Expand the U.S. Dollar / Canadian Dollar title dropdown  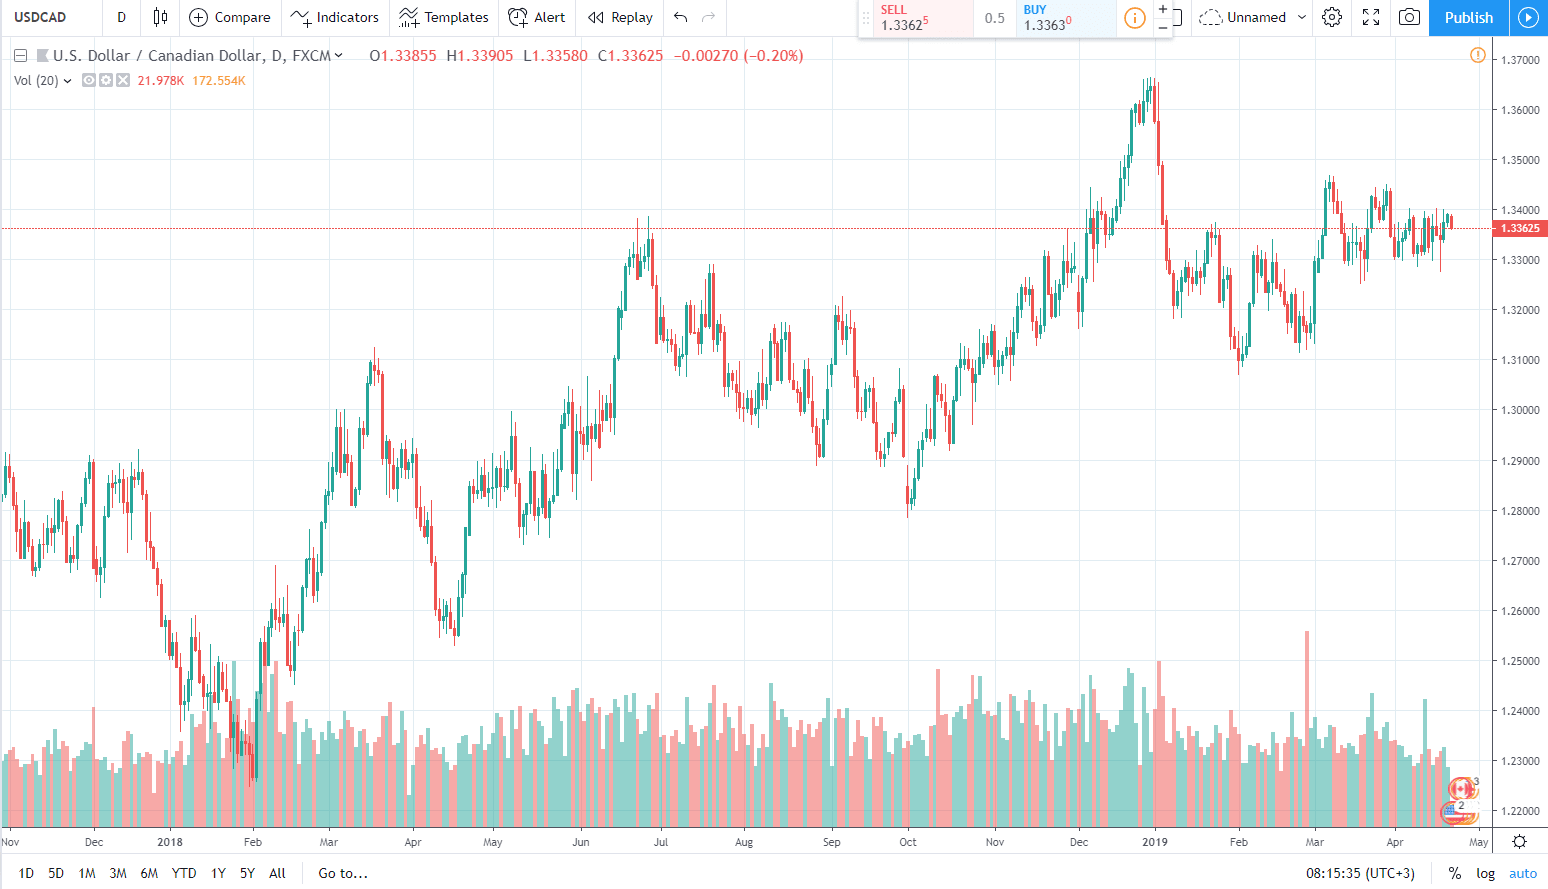339,56
